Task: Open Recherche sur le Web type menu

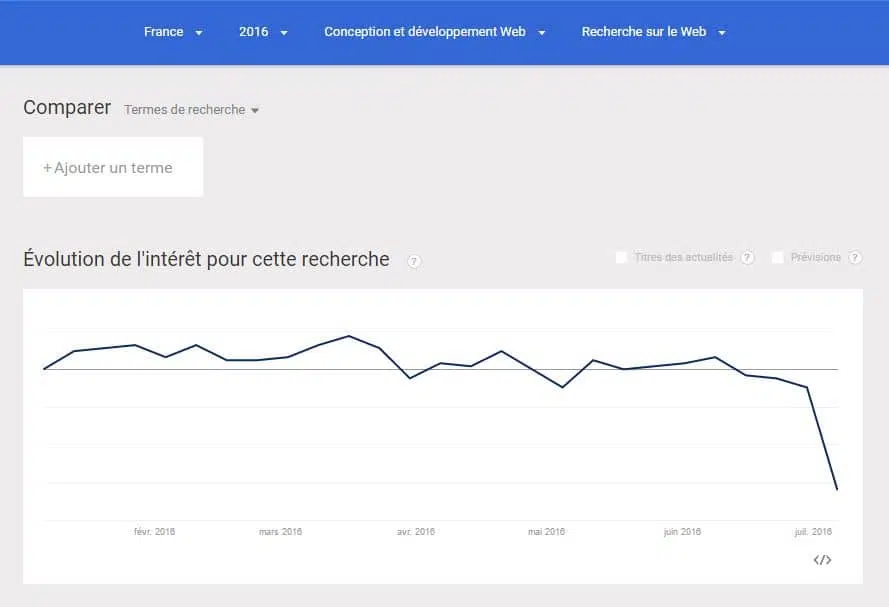Action: coord(653,32)
